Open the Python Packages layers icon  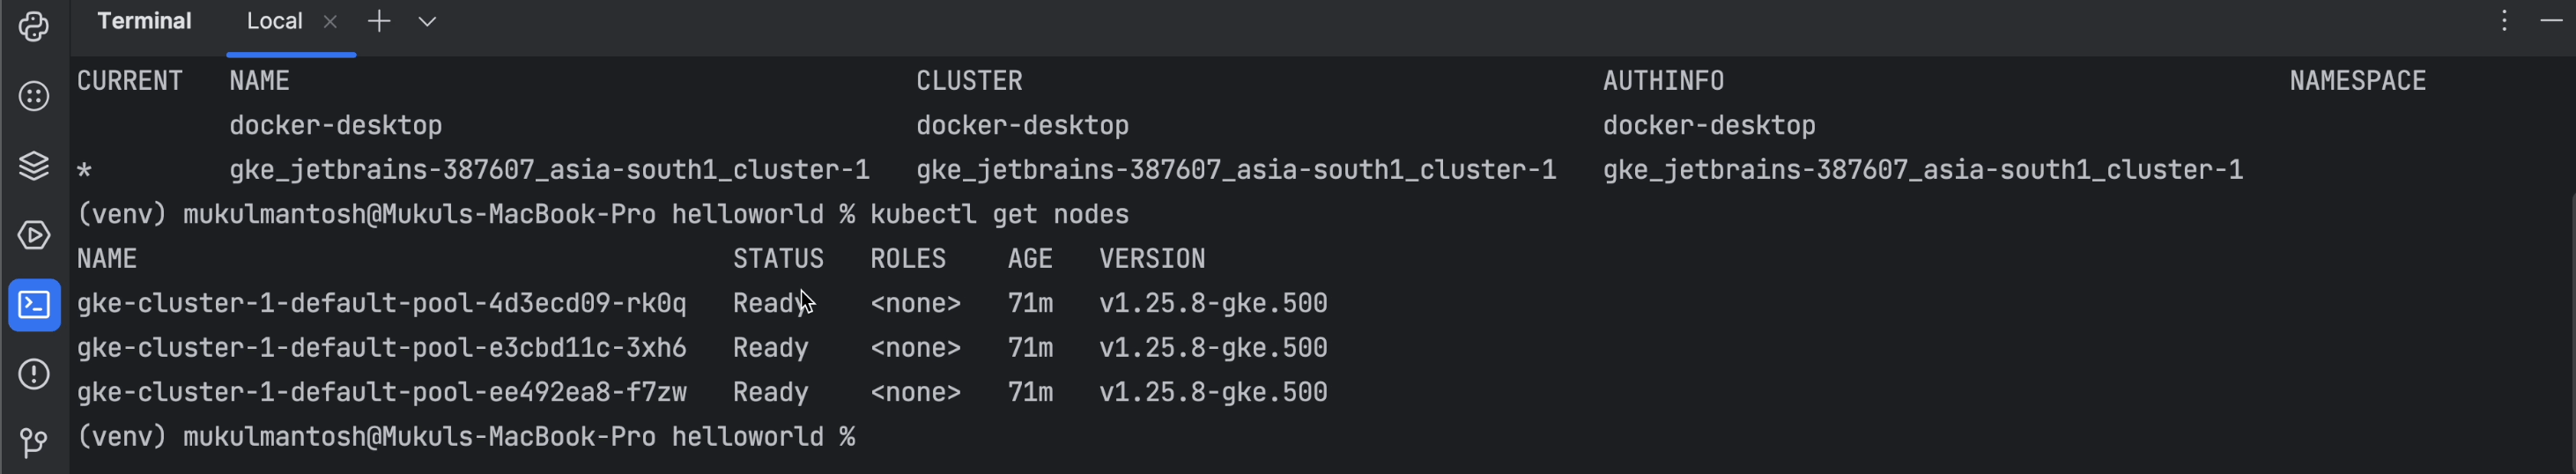34,165
